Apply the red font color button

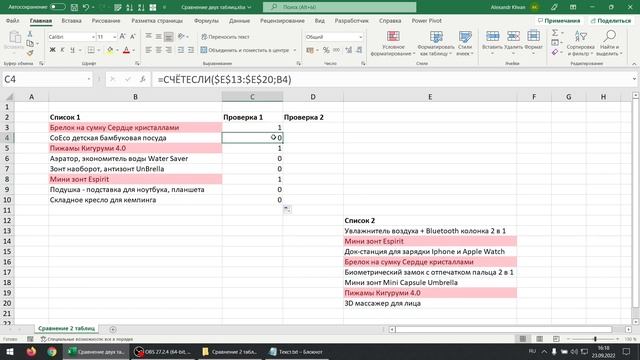click(x=126, y=50)
